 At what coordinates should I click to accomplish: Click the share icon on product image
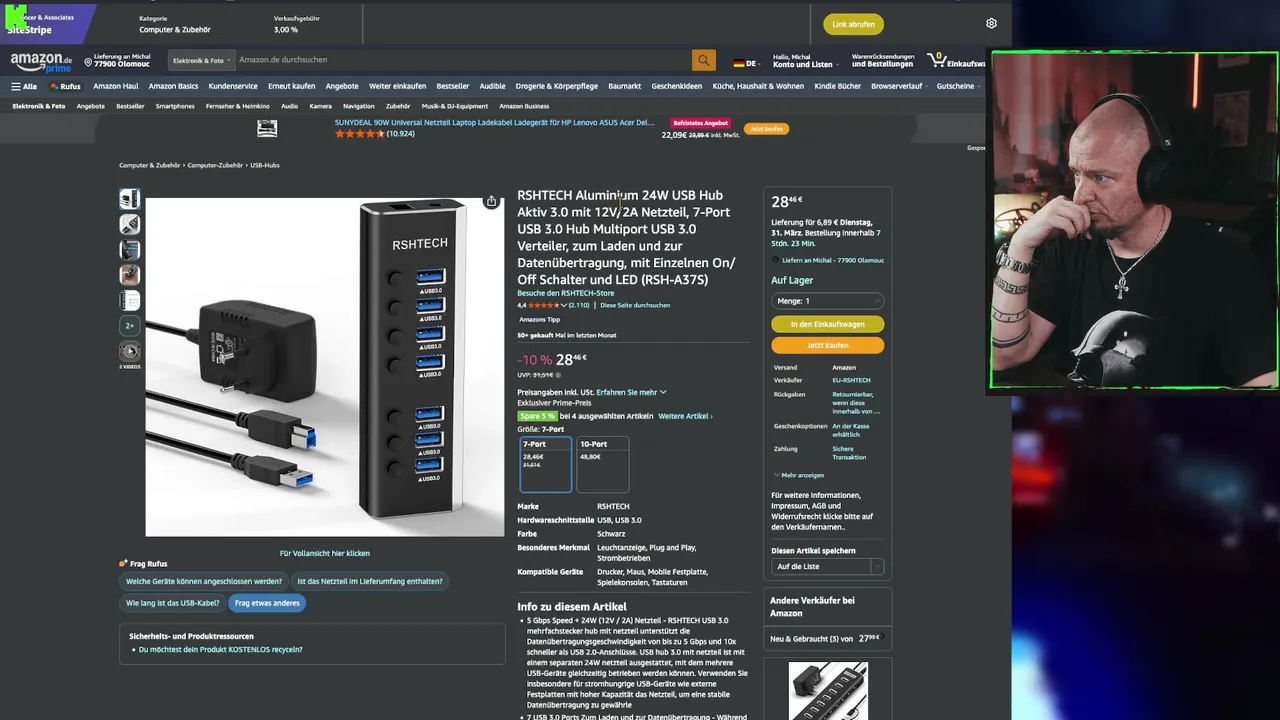click(x=491, y=201)
